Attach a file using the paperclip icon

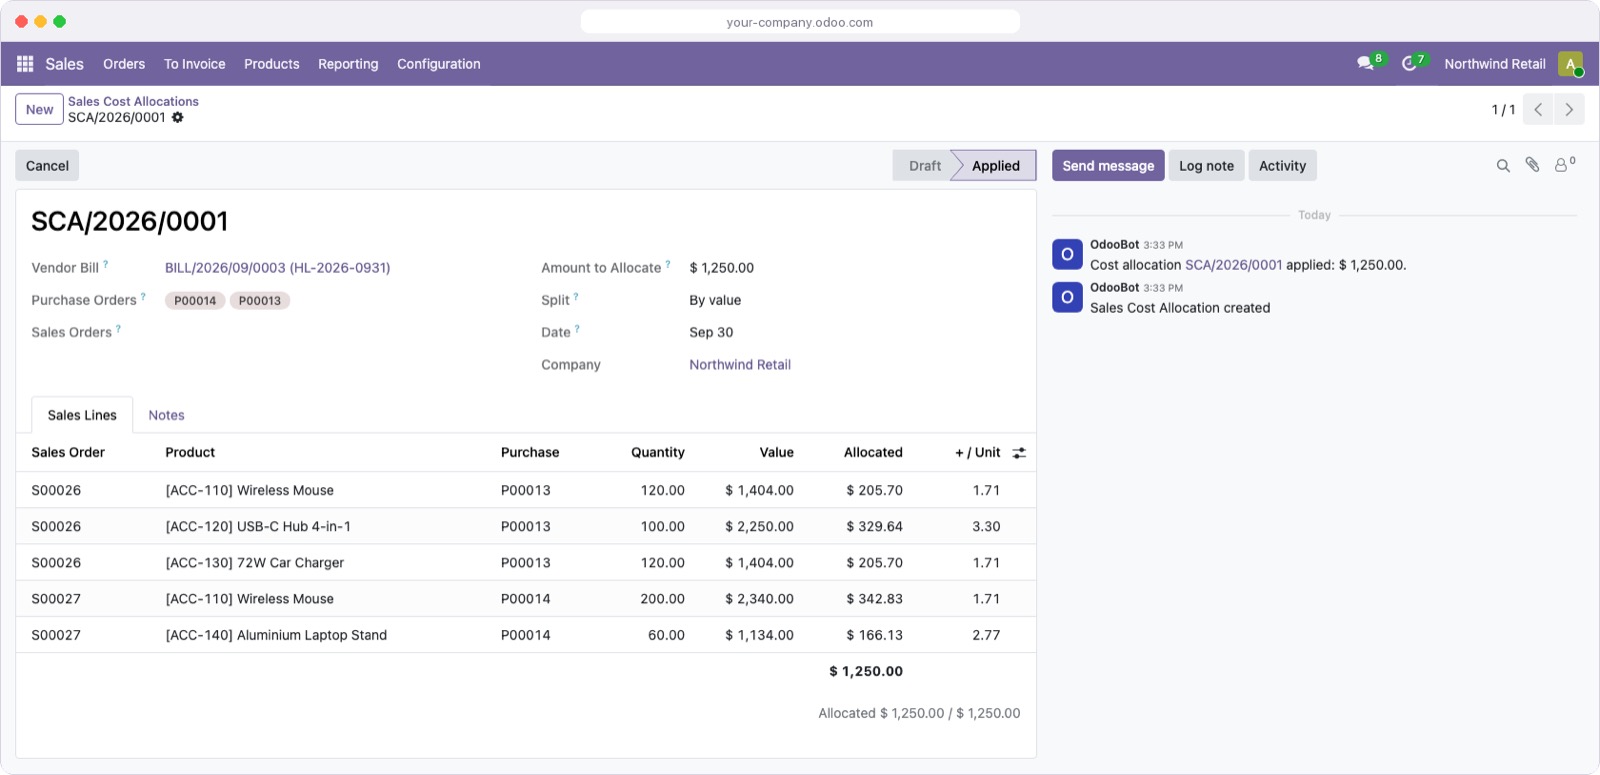pos(1532,165)
